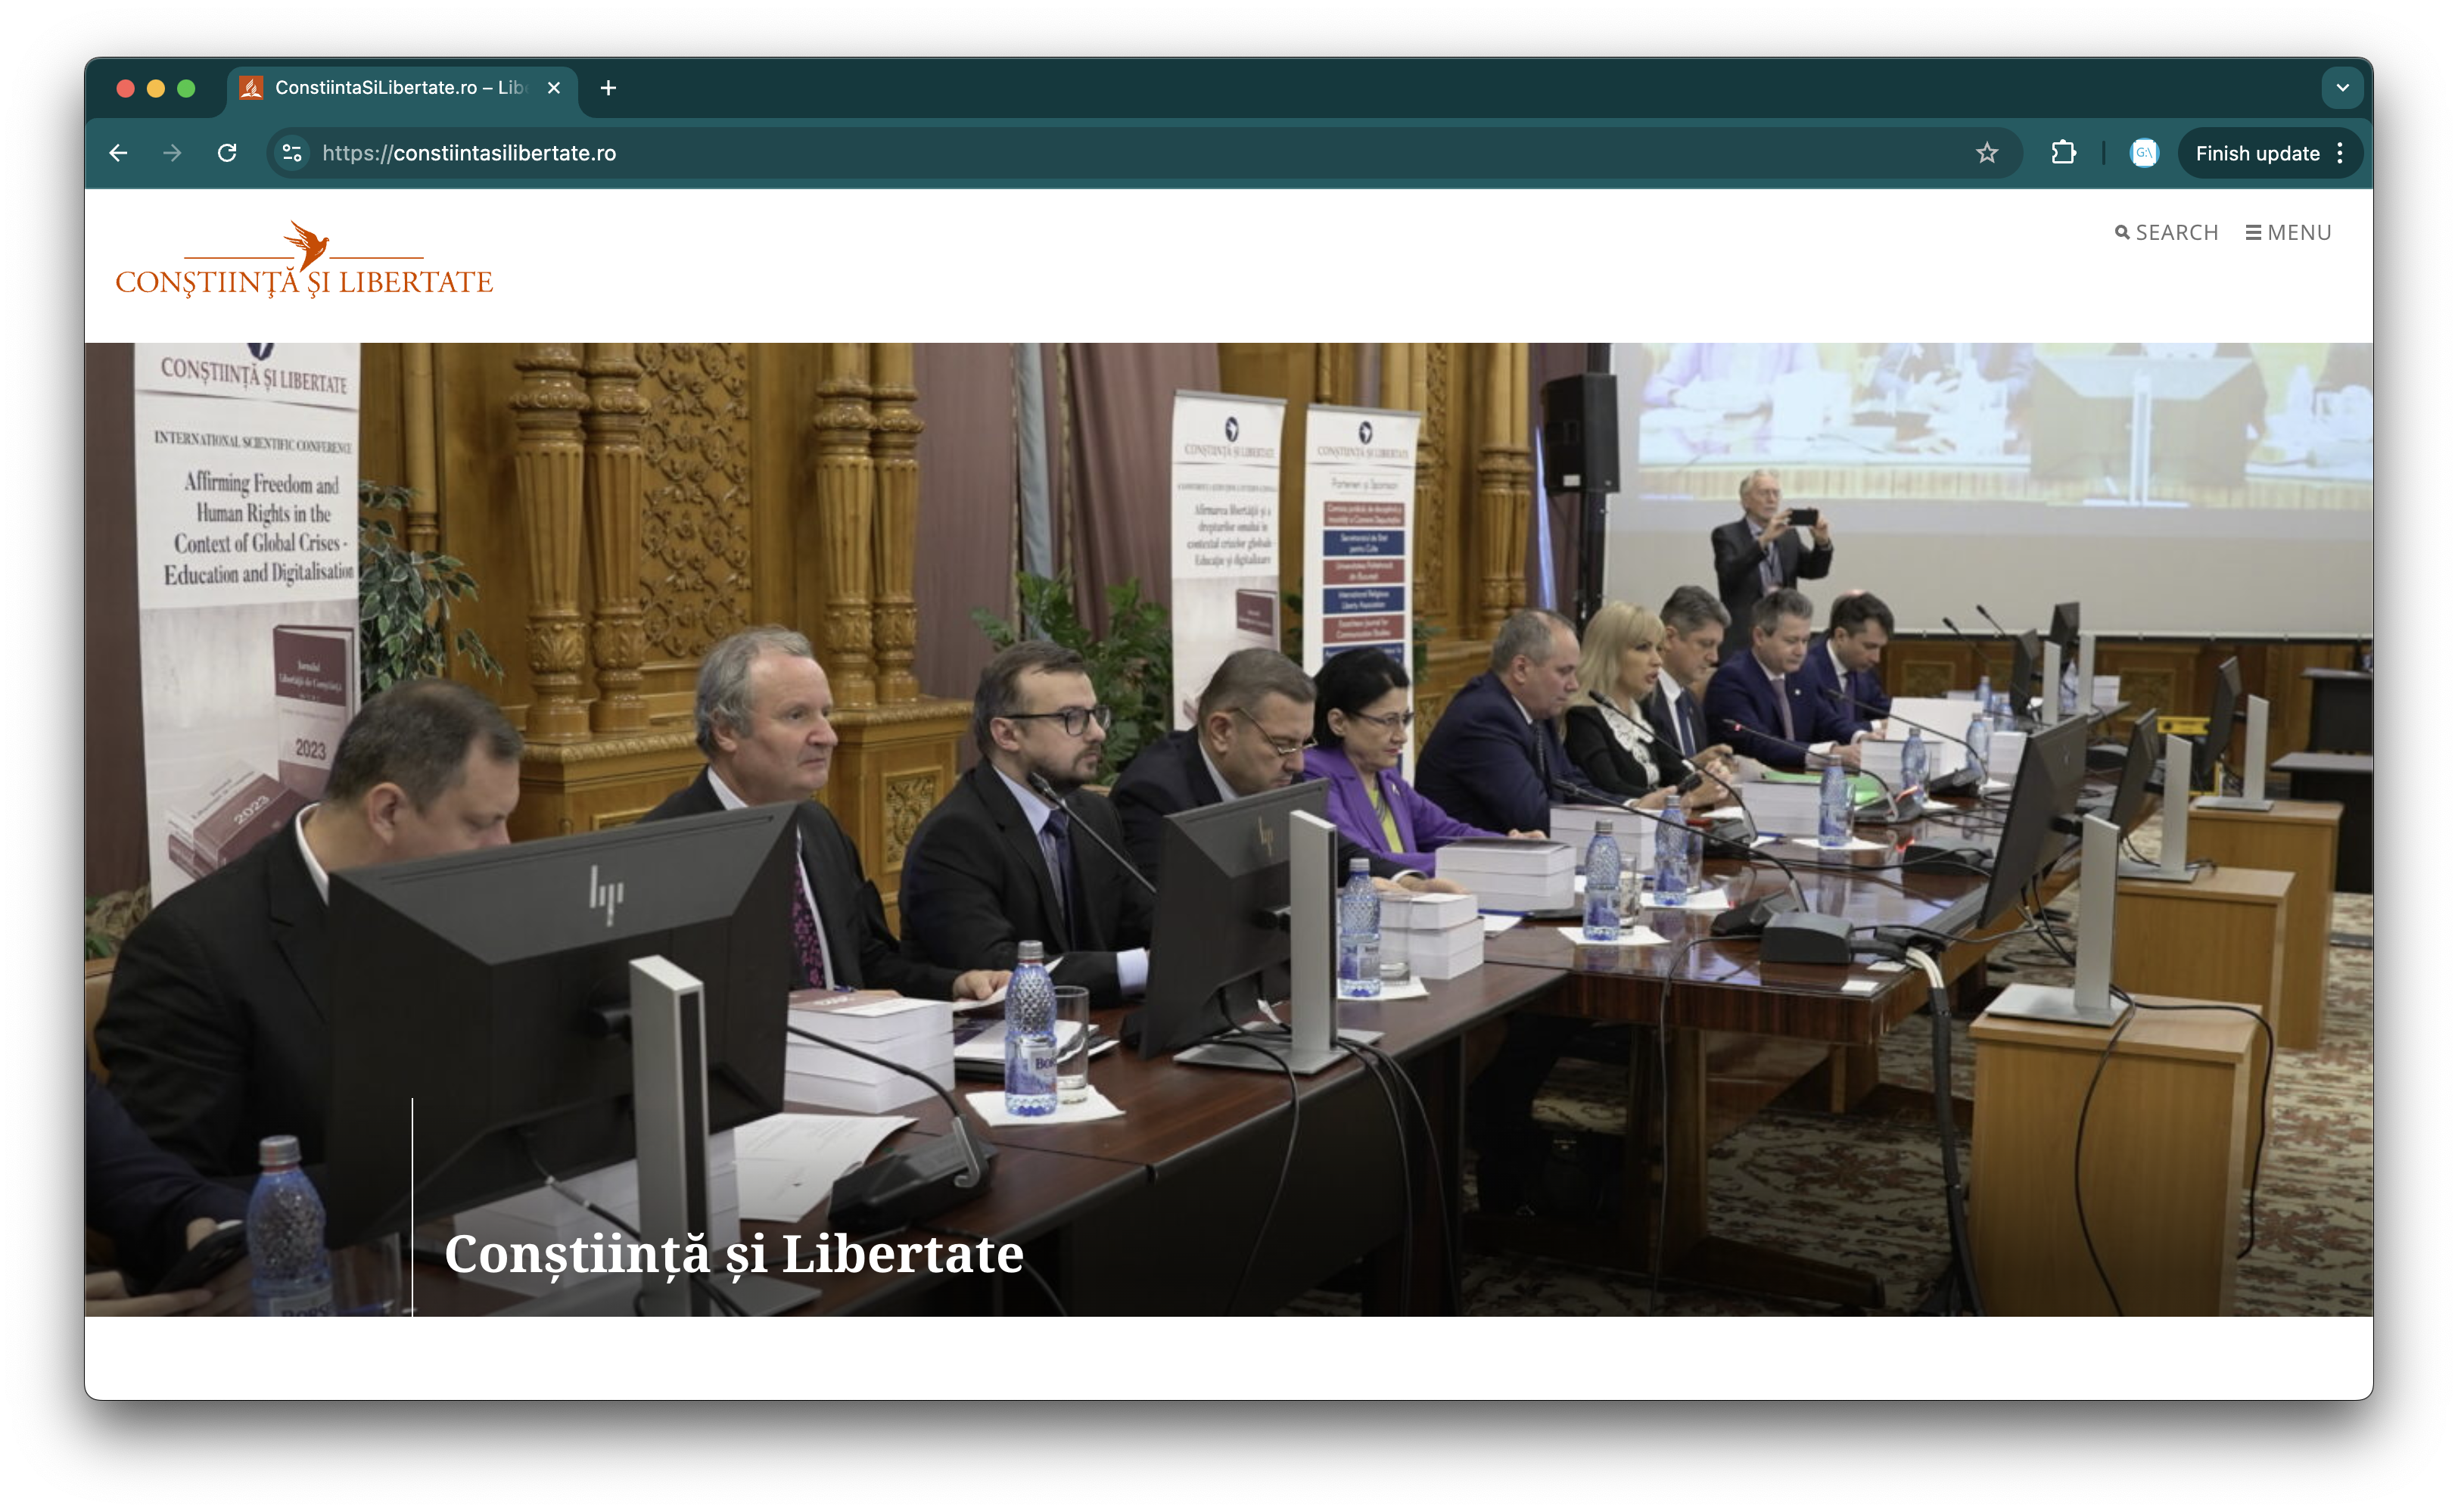Expand the tab search dropdown chevron

2342,88
